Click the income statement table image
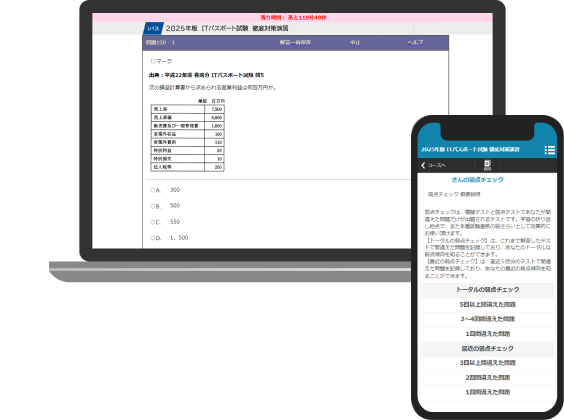 (x=187, y=136)
